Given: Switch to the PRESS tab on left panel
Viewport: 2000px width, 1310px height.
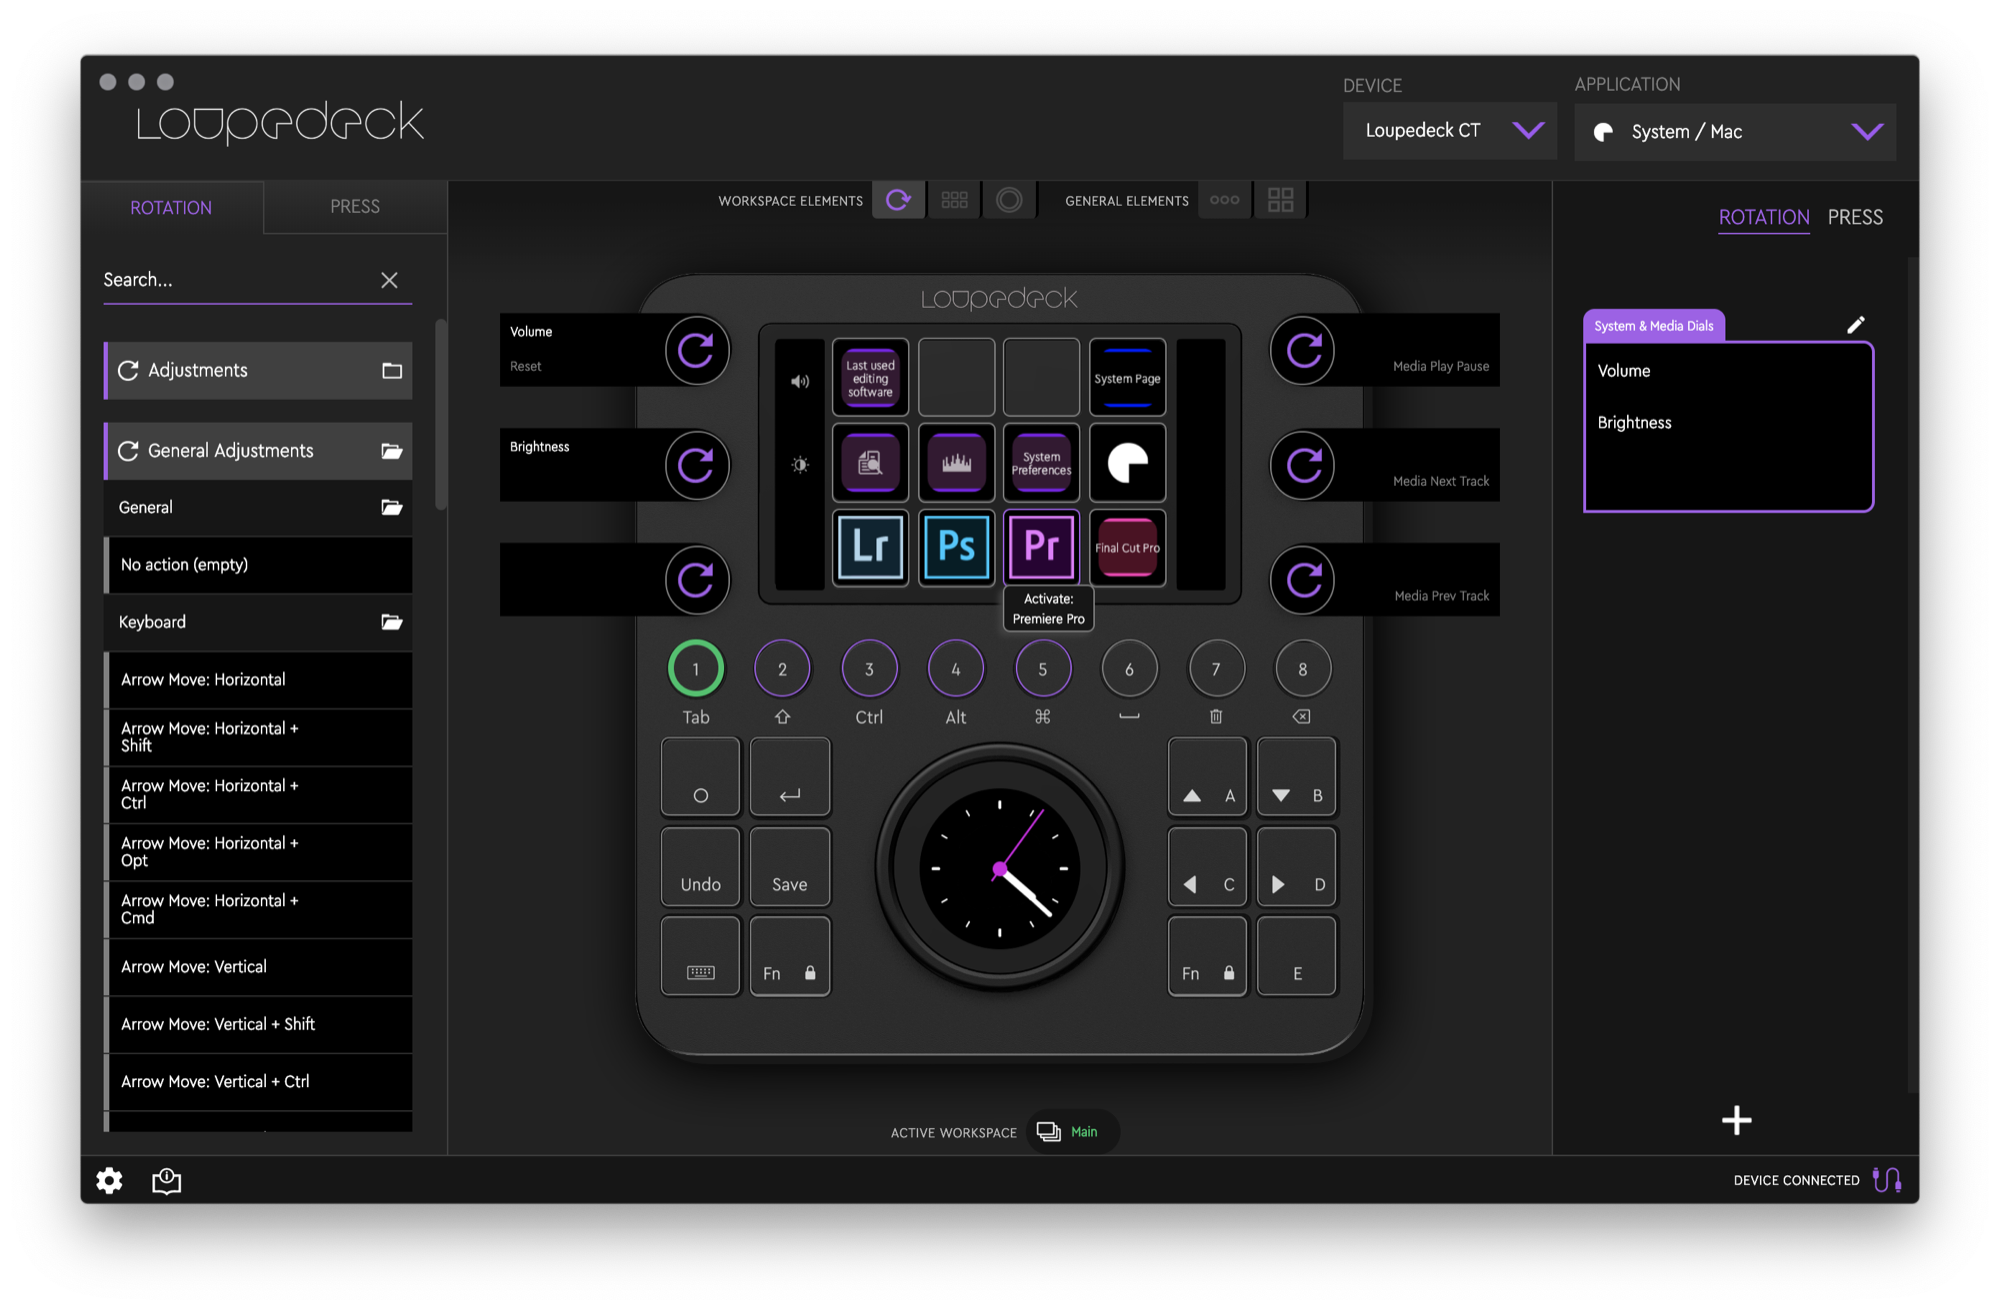Looking at the screenshot, I should click(x=355, y=207).
